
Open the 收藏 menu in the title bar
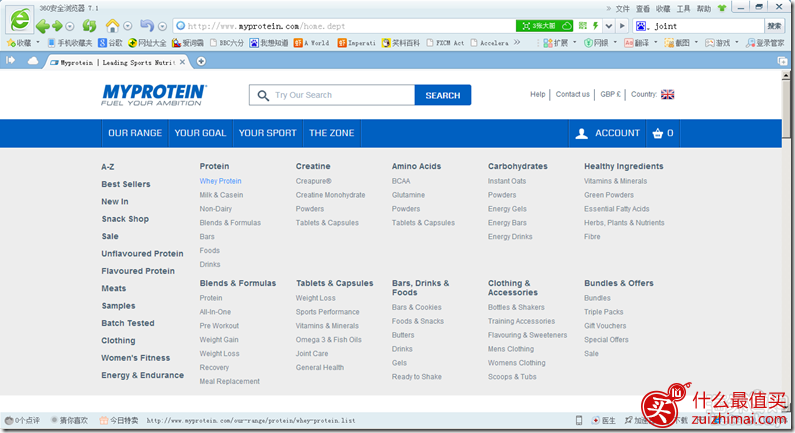(663, 9)
